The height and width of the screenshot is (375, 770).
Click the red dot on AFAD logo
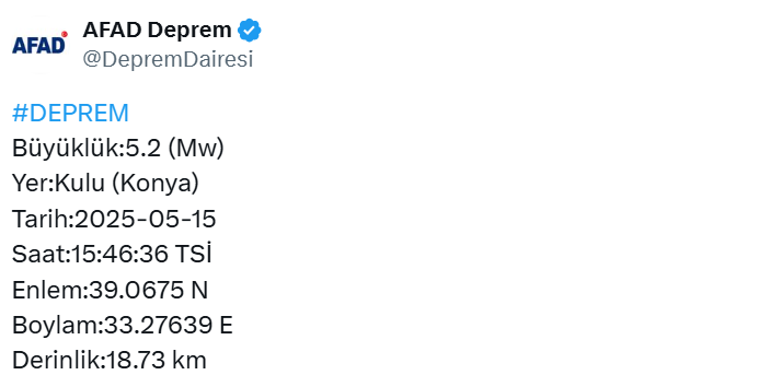click(x=64, y=34)
